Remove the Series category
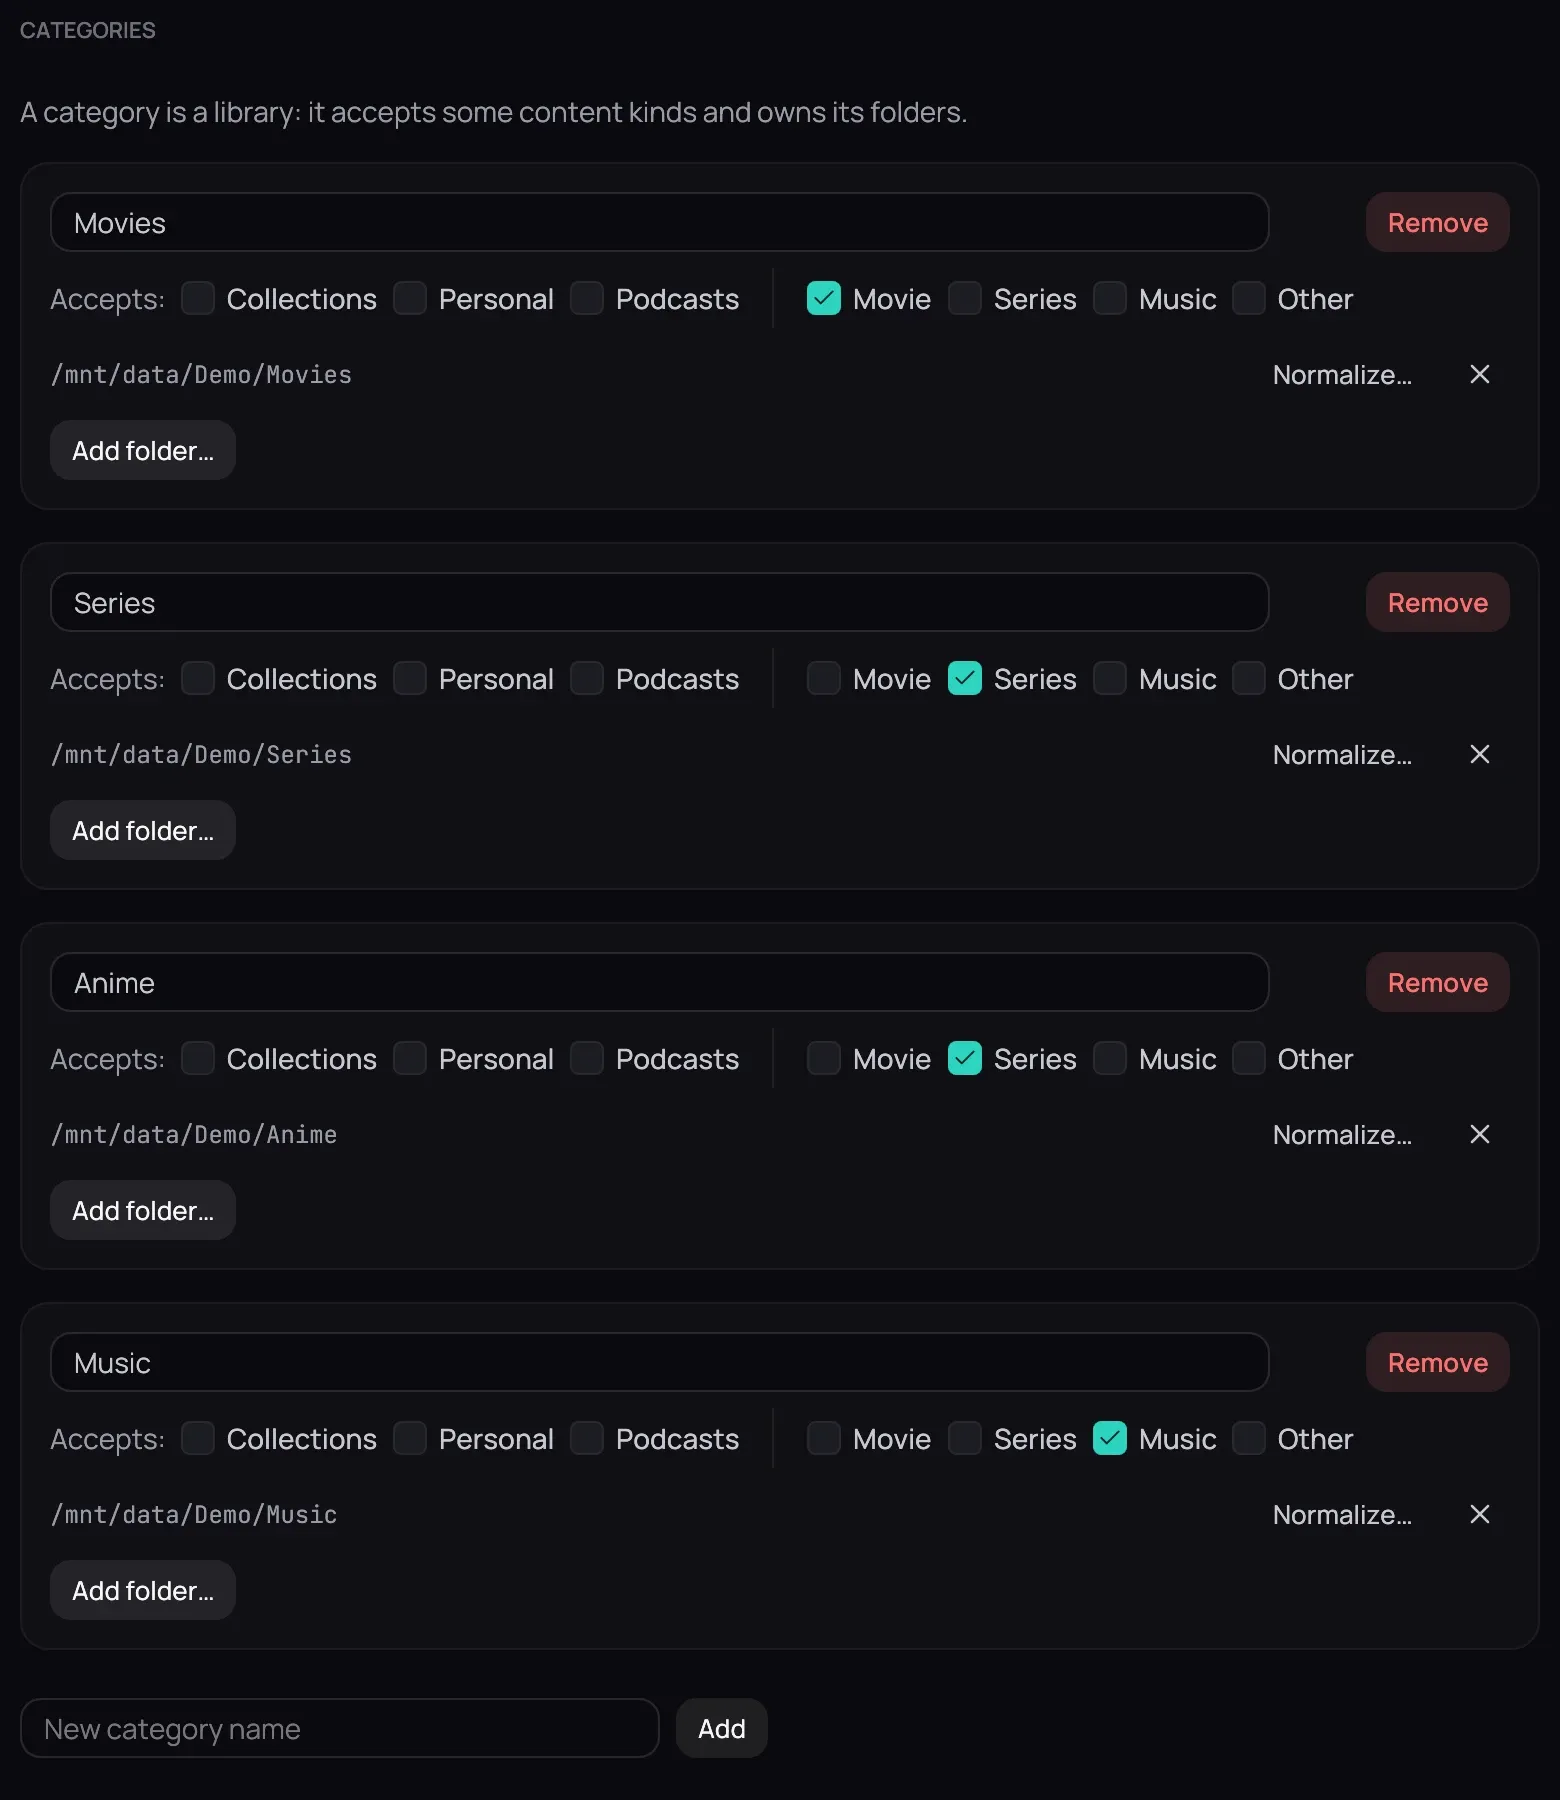Screen dimensions: 1560x1800 1438,602
